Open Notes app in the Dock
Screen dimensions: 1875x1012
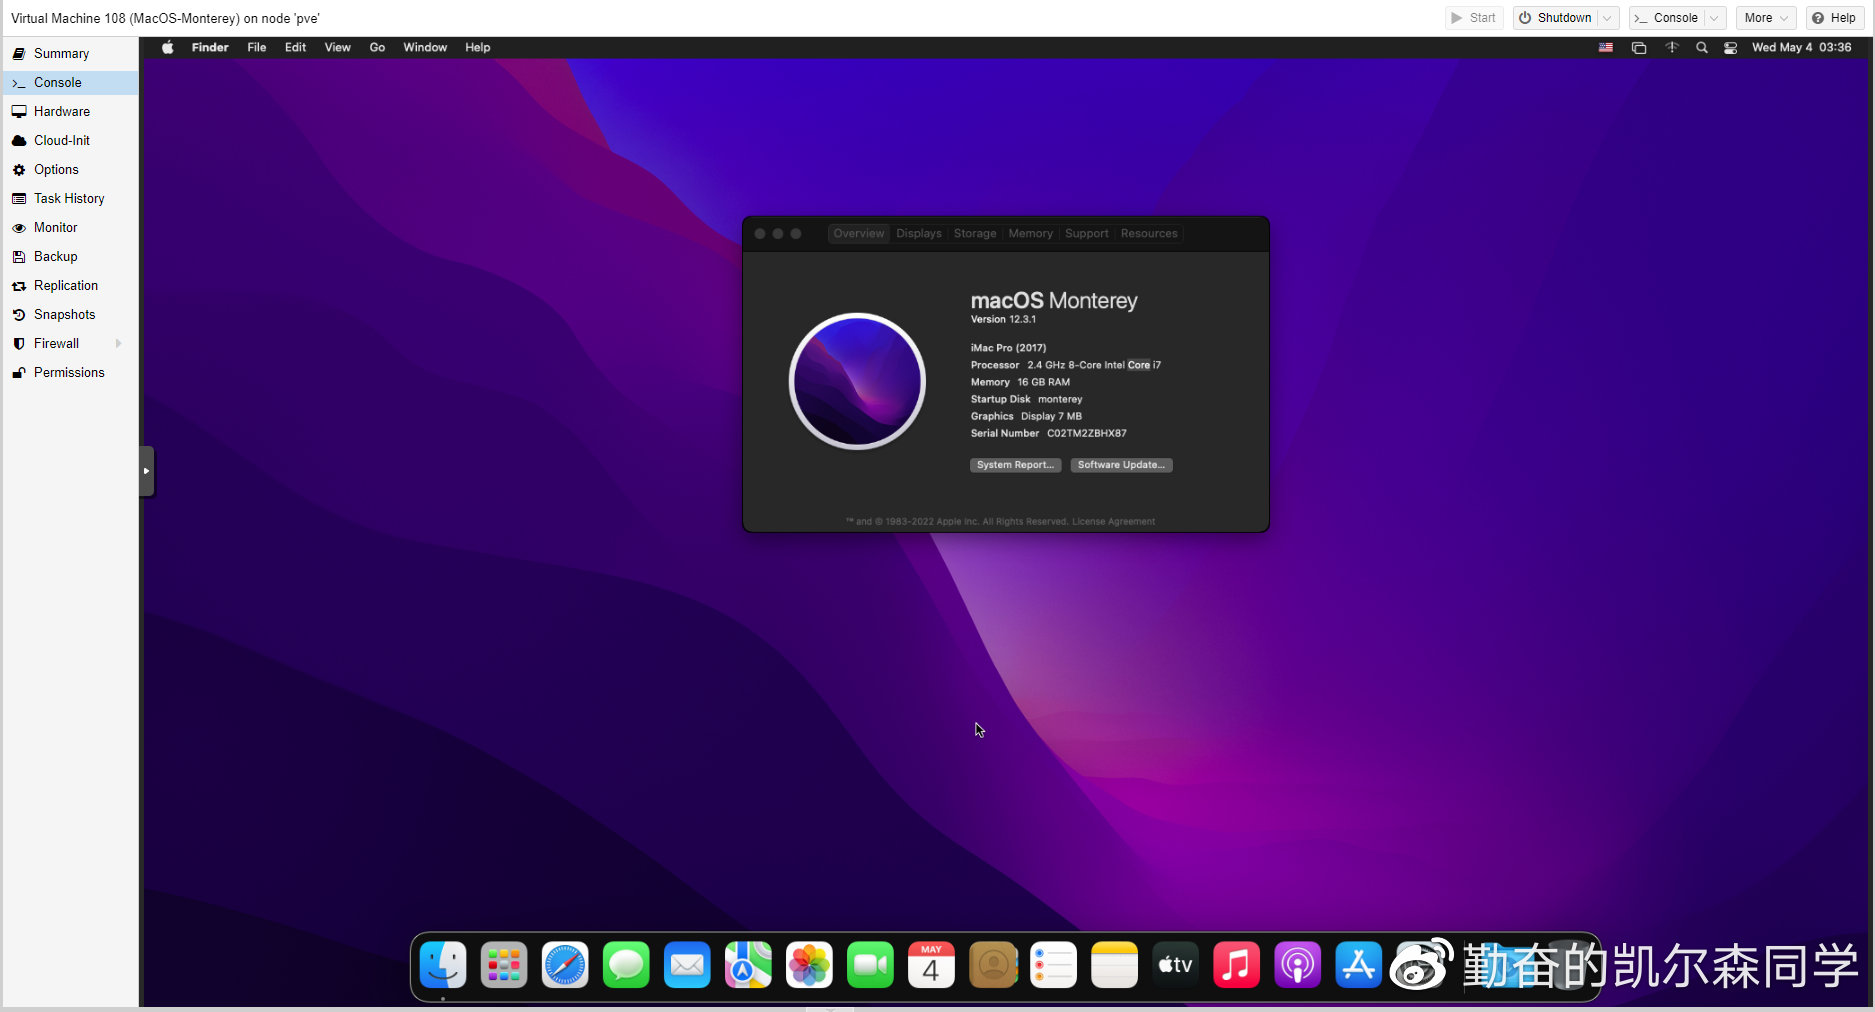tap(1114, 966)
